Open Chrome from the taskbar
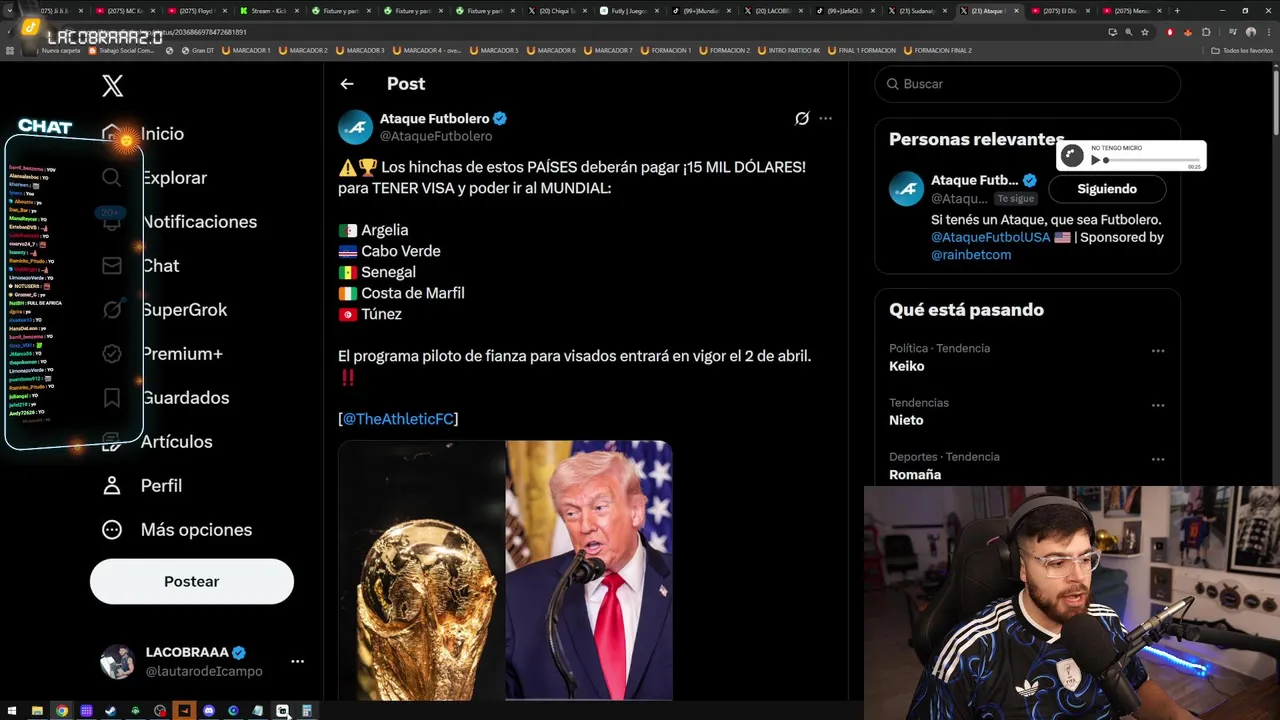 click(x=62, y=711)
